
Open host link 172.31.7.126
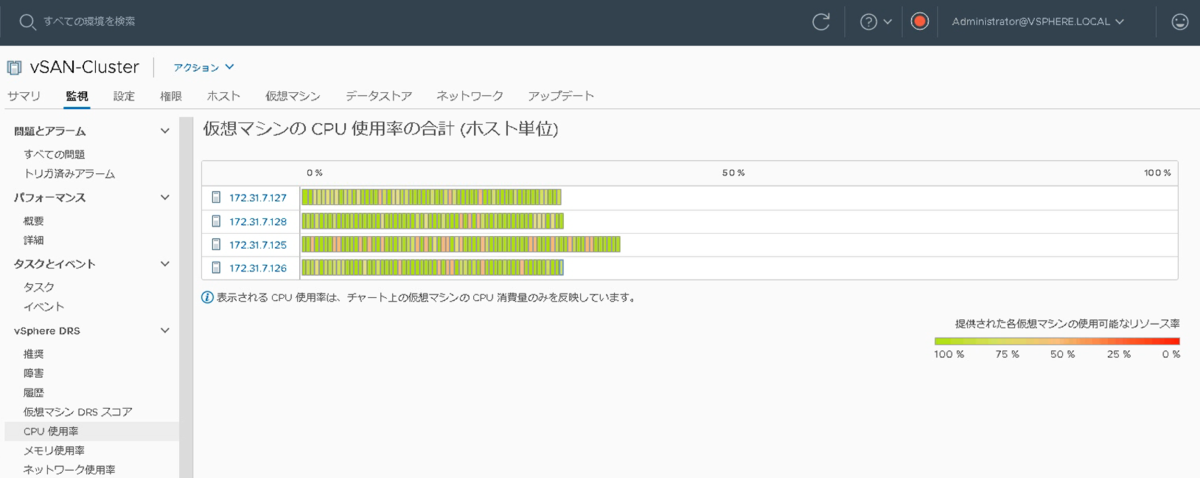(258, 267)
